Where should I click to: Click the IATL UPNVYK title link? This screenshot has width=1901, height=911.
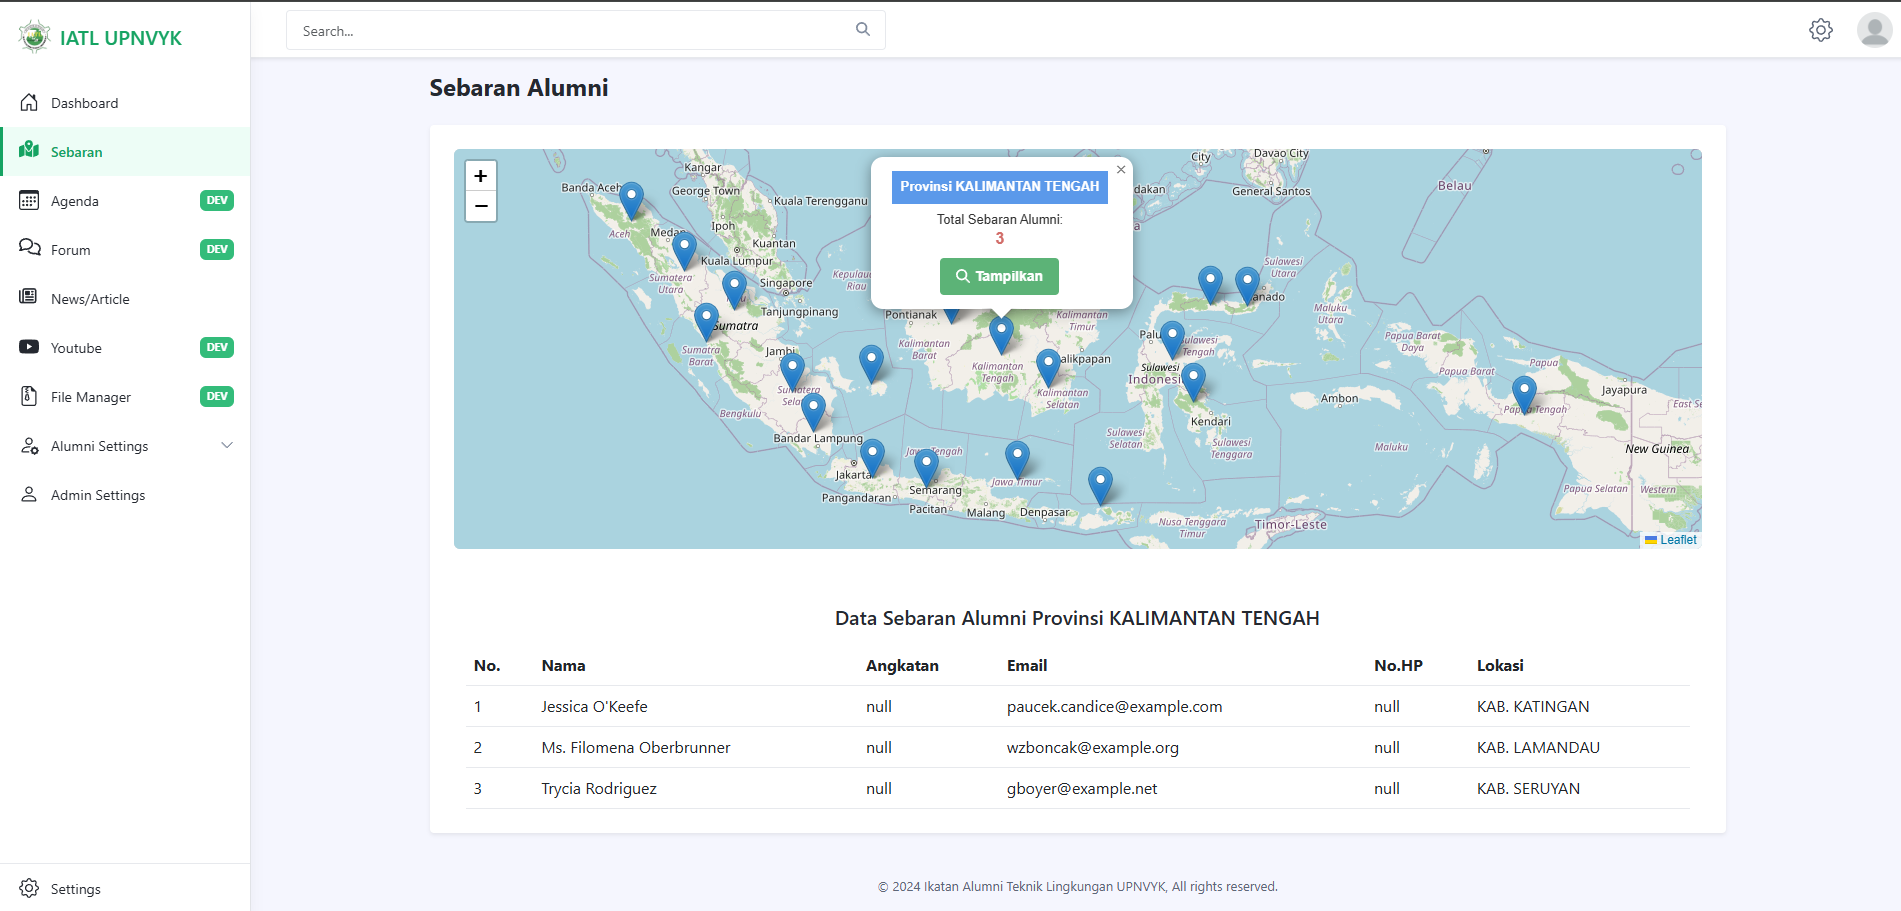pos(120,38)
